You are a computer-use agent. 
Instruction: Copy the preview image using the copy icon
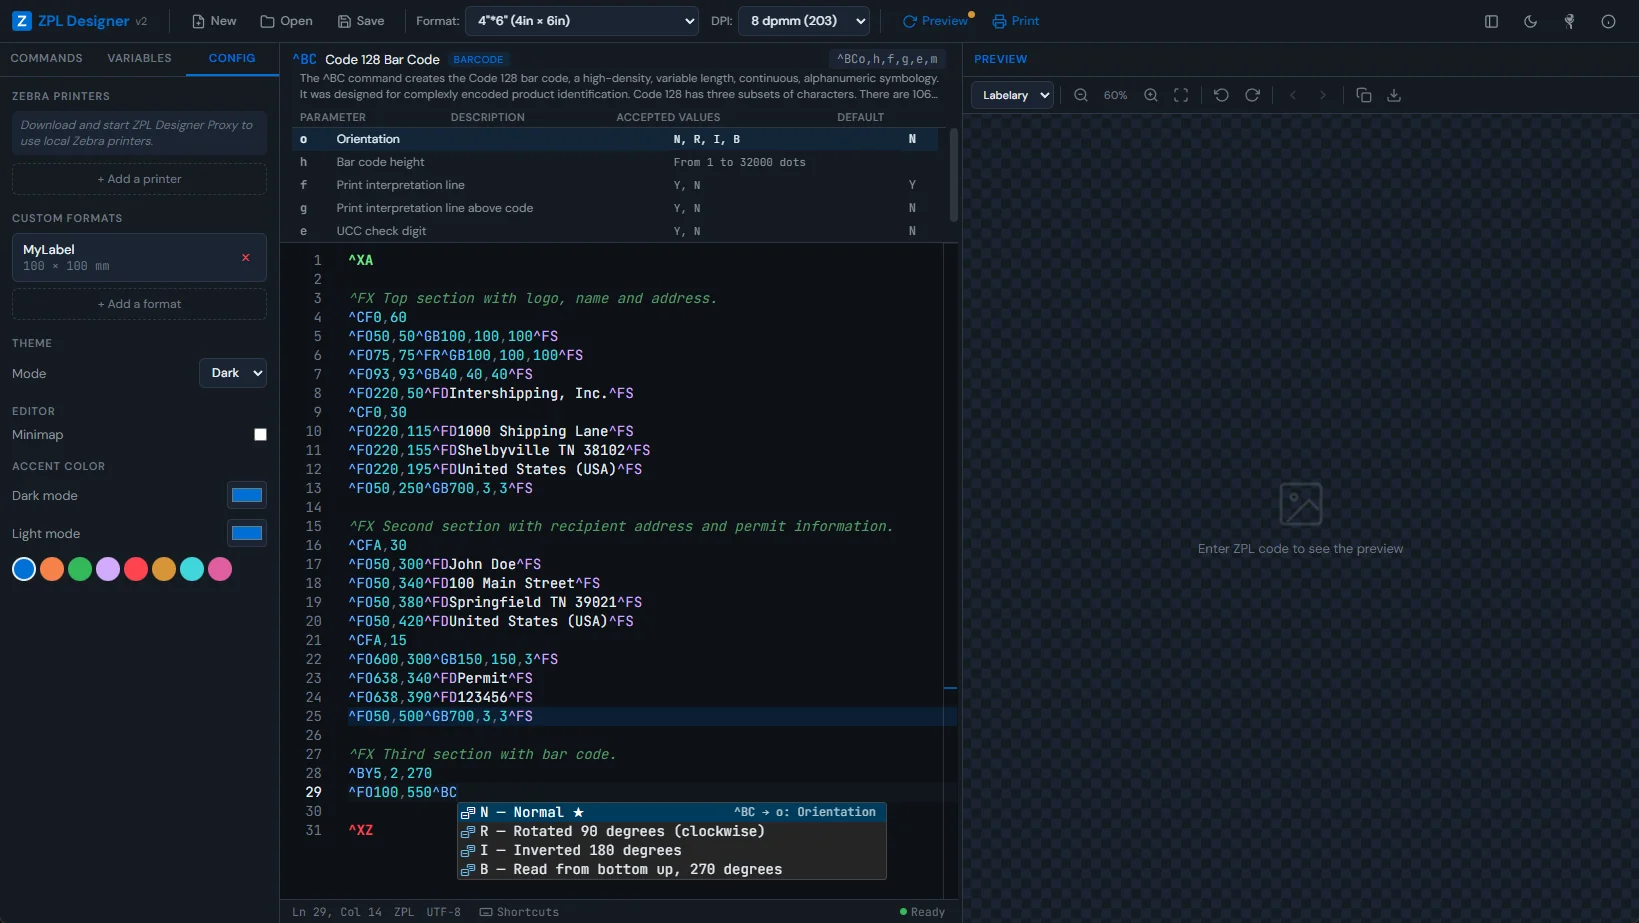point(1363,94)
